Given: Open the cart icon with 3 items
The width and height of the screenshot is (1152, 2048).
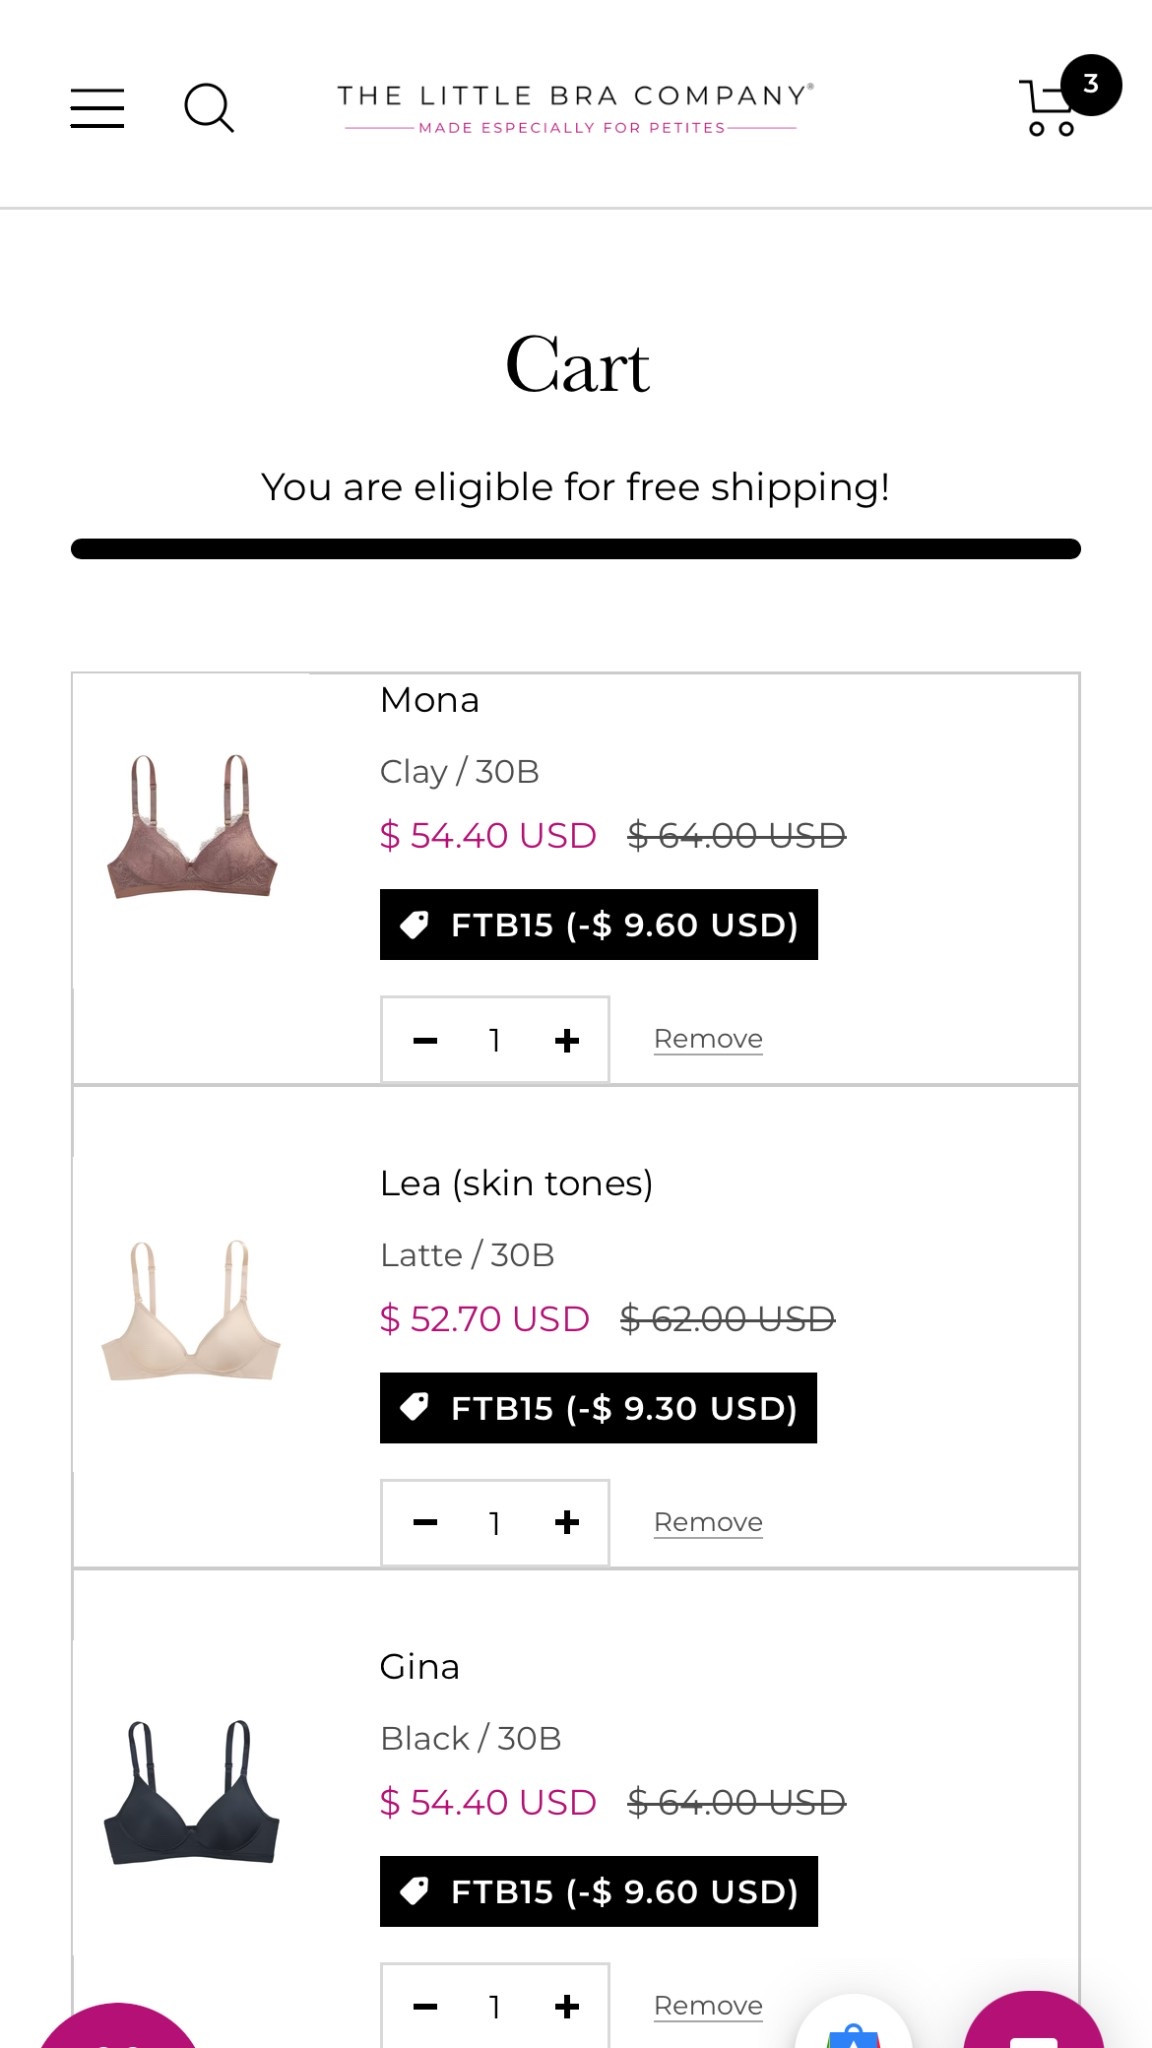Looking at the screenshot, I should coord(1052,106).
